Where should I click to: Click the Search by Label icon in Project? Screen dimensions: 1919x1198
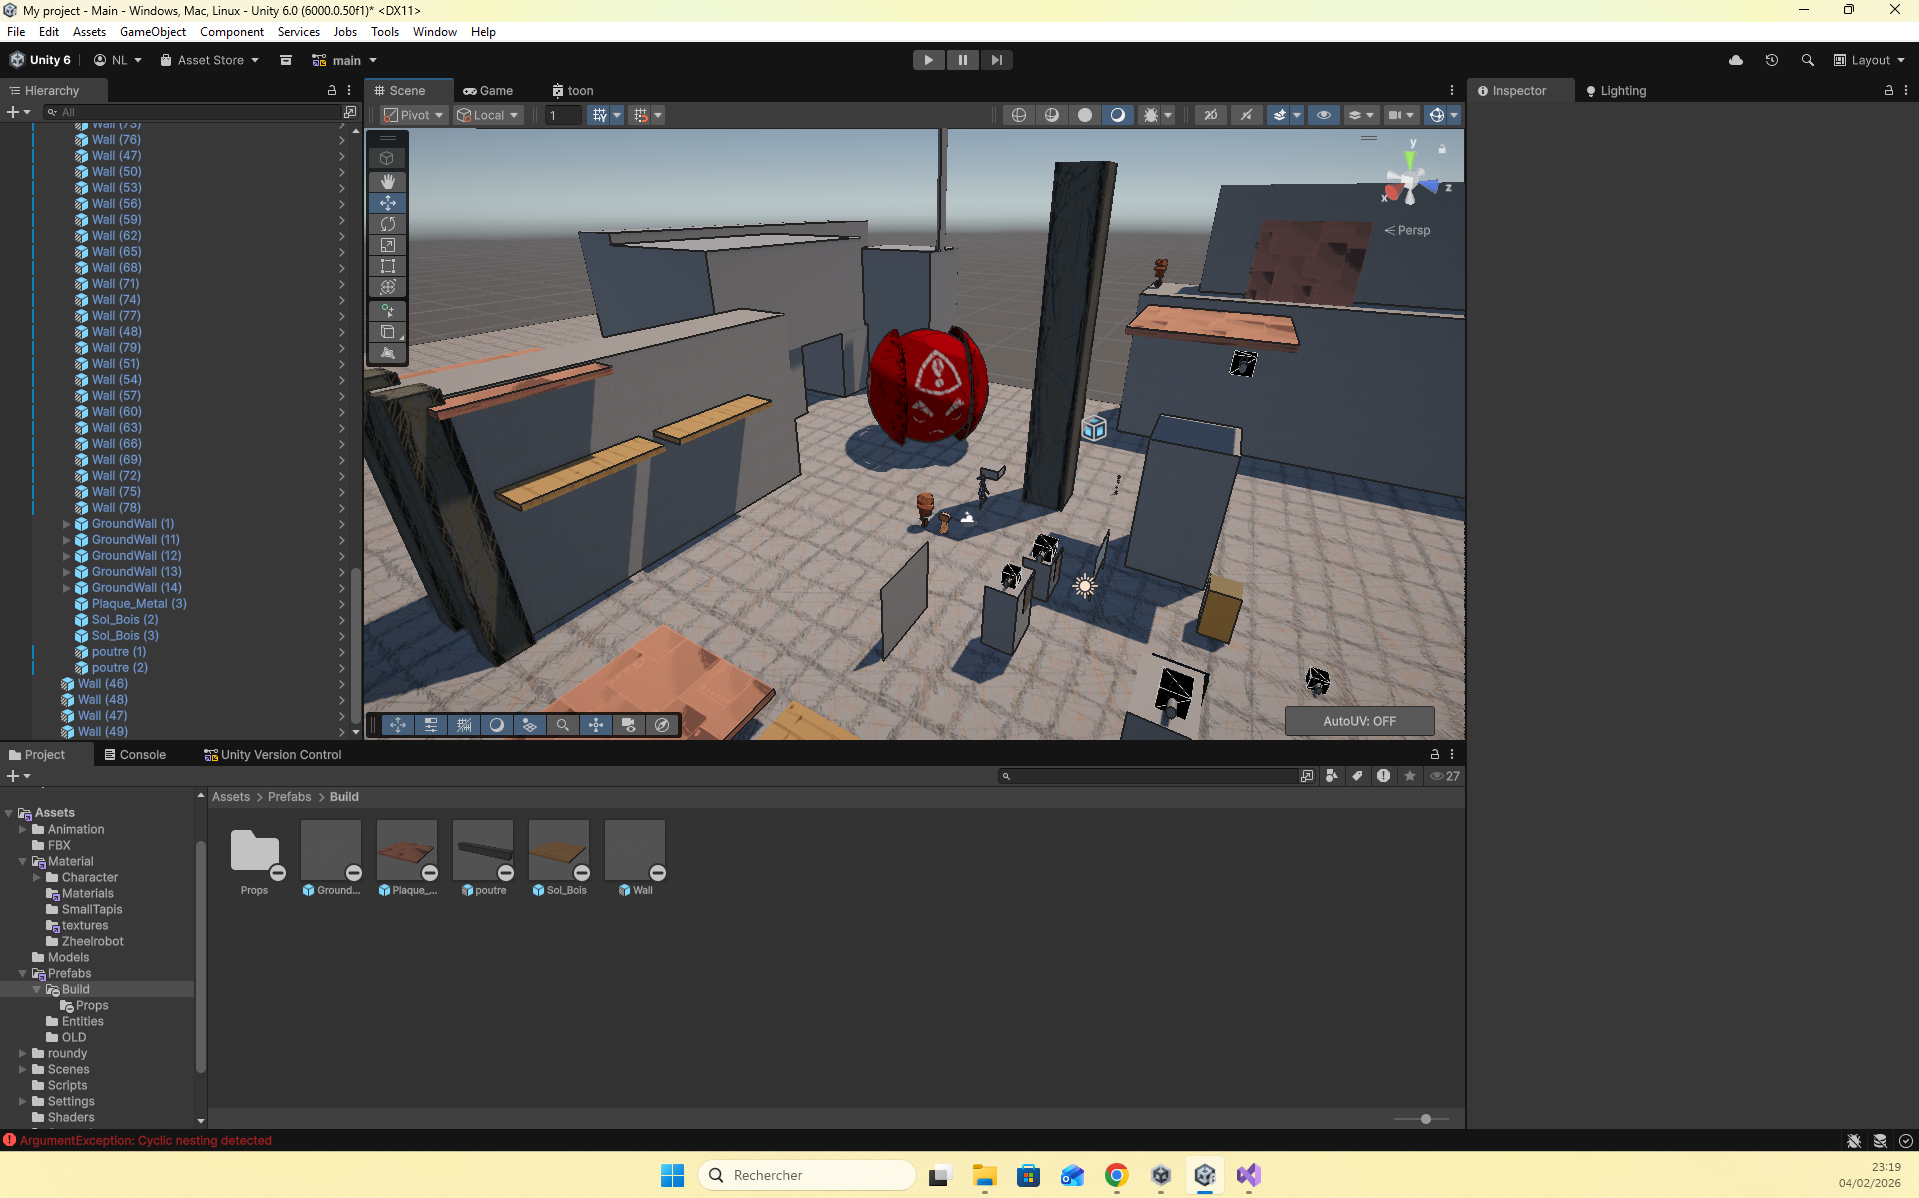point(1357,776)
